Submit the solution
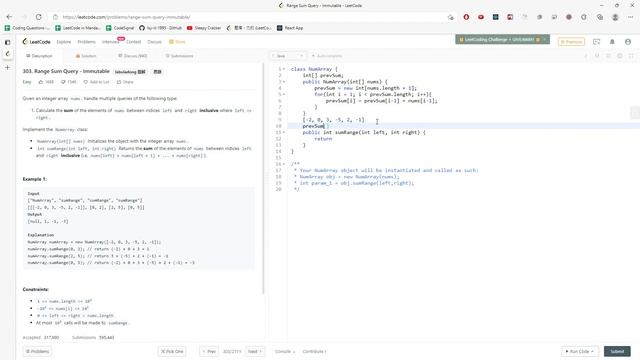 (617, 351)
